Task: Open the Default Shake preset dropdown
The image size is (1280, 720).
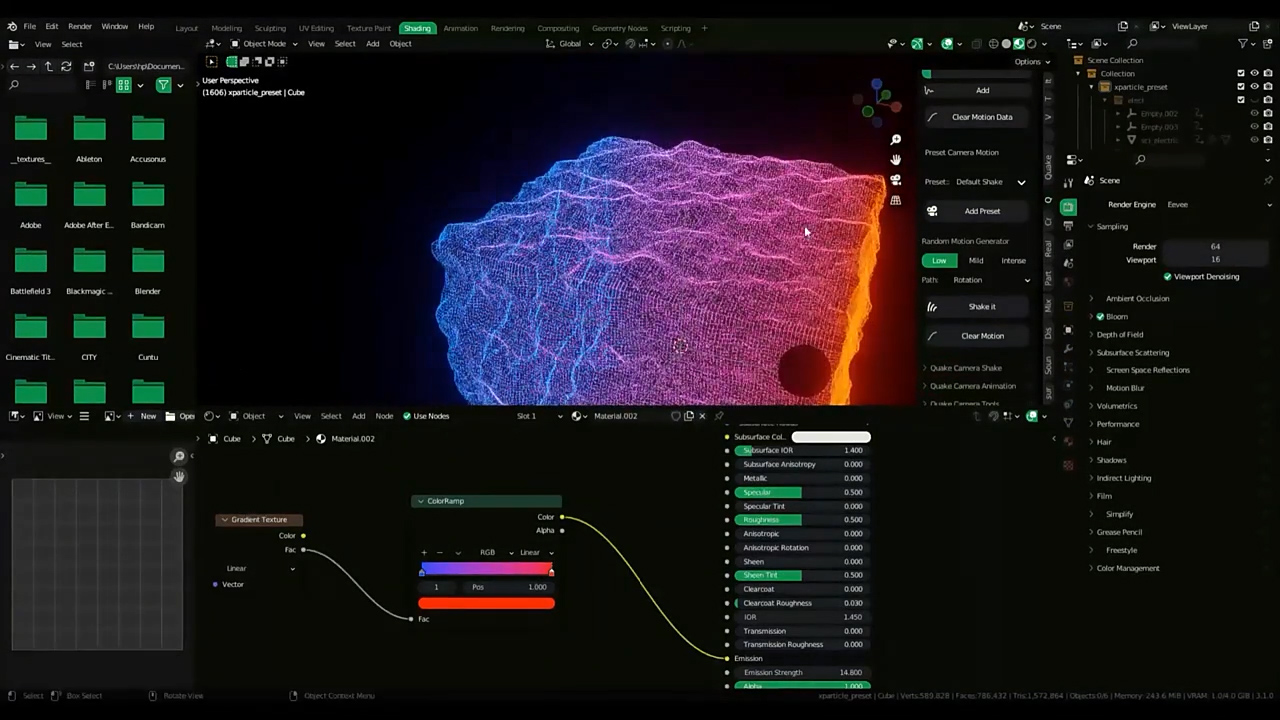Action: tap(990, 182)
